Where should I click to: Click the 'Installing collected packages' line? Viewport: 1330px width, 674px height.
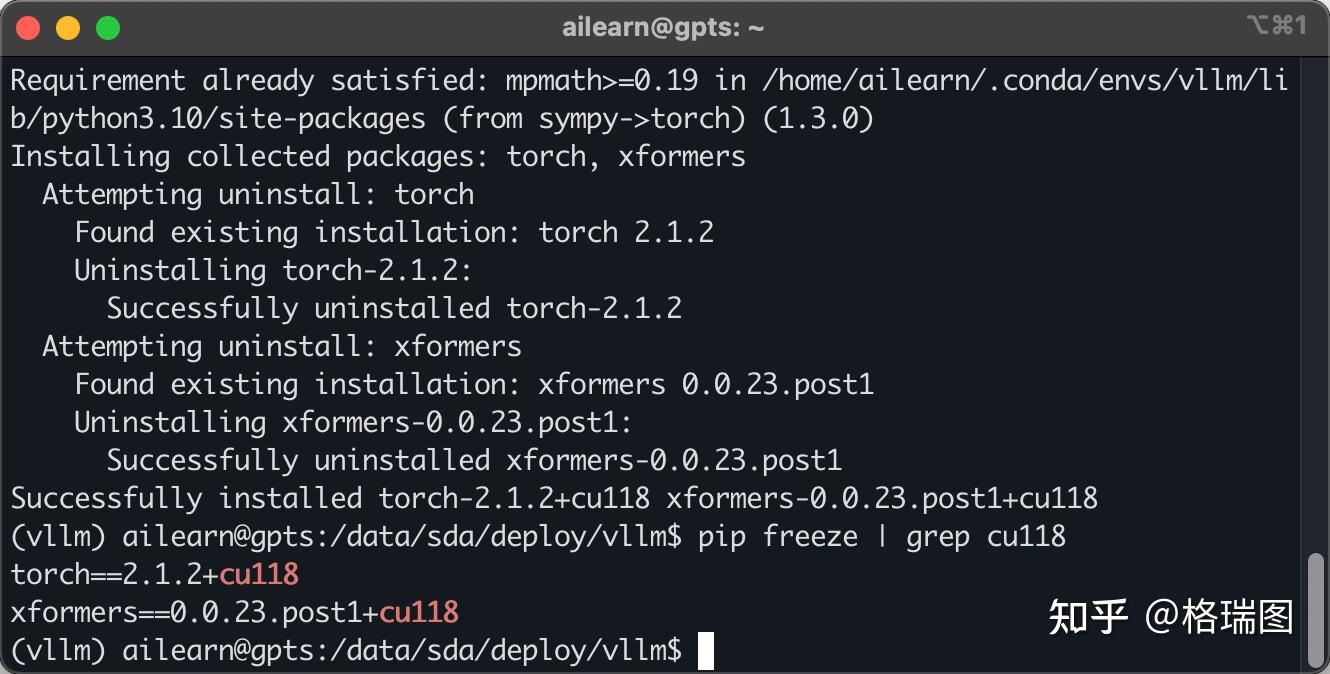pos(378,156)
